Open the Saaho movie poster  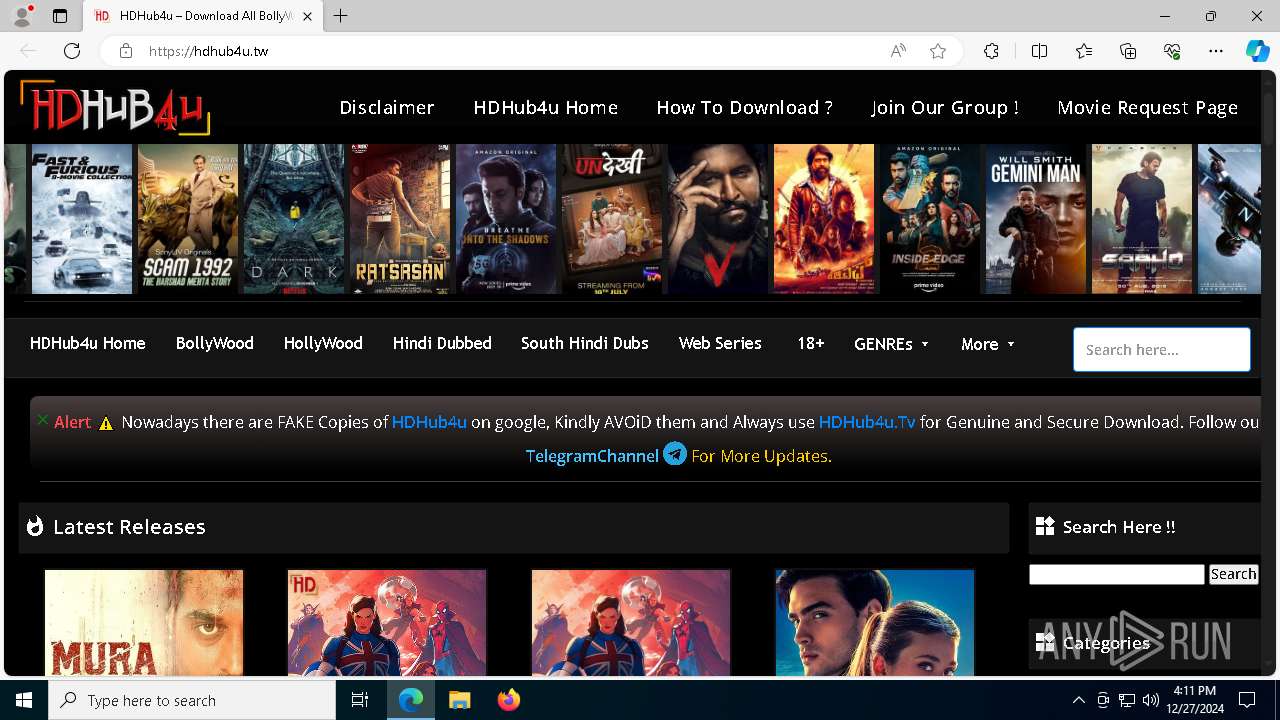(1142, 219)
